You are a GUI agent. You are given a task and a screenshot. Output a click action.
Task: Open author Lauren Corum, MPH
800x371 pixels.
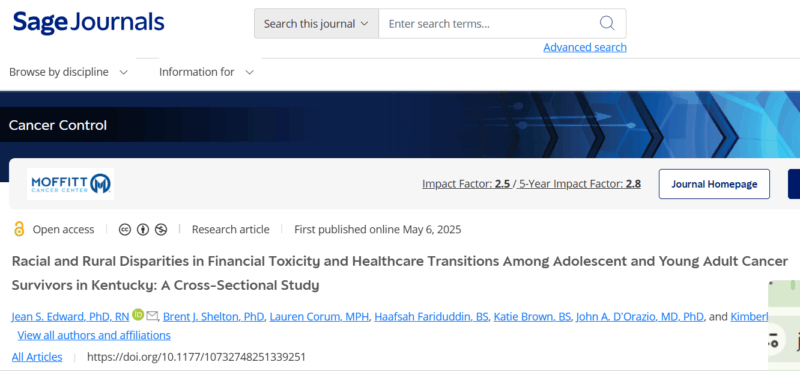pyautogui.click(x=319, y=317)
